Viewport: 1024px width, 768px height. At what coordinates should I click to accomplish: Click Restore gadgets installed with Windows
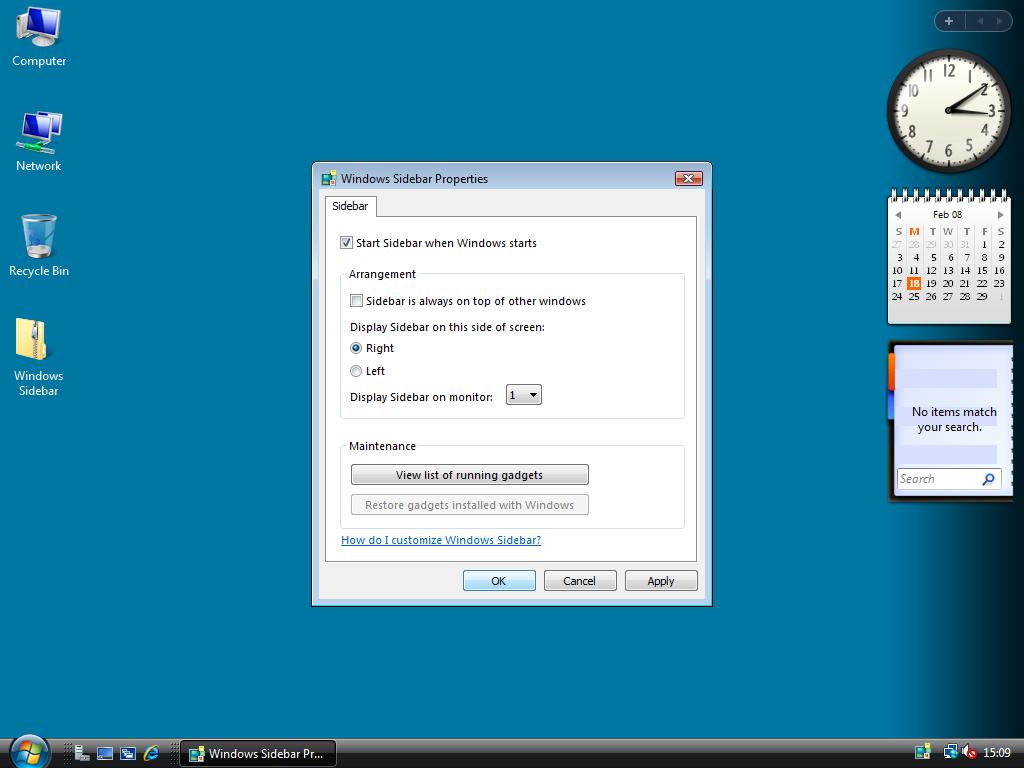click(470, 505)
